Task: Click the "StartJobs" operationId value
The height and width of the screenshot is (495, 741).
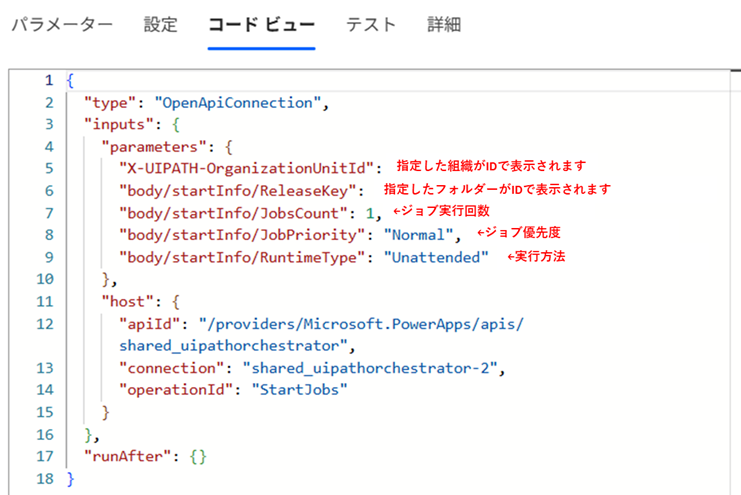Action: click(x=301, y=390)
